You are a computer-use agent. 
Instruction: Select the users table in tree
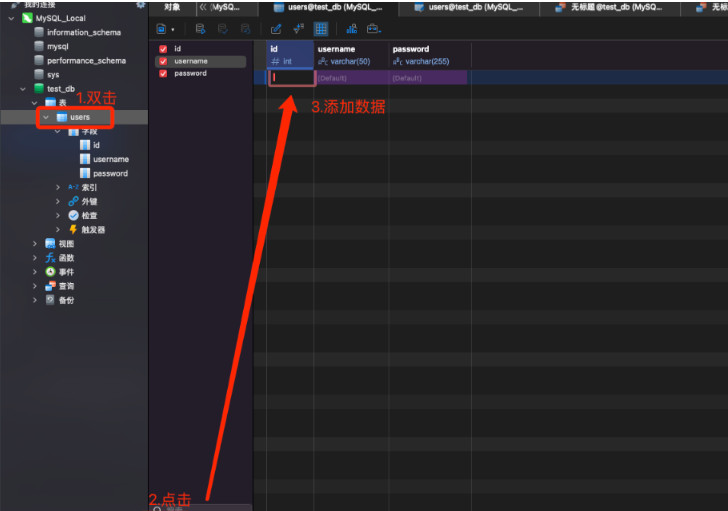(79, 117)
